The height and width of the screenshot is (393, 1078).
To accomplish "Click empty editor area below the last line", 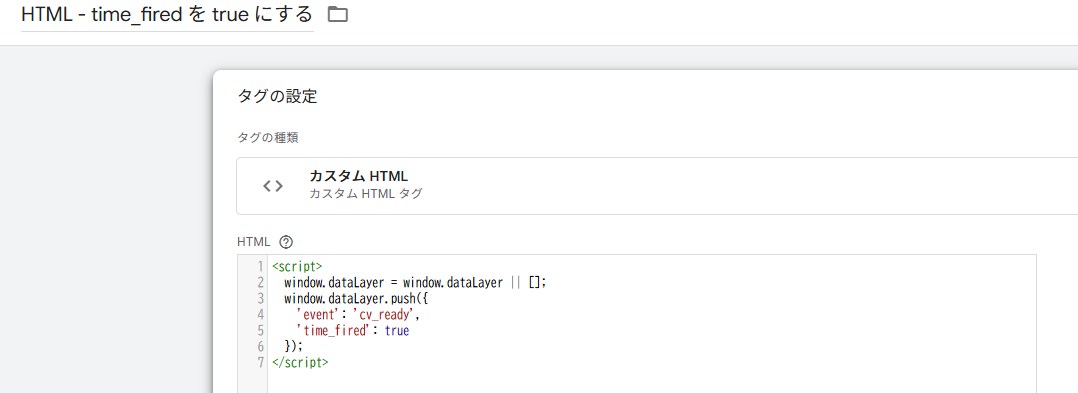I will 650,382.
